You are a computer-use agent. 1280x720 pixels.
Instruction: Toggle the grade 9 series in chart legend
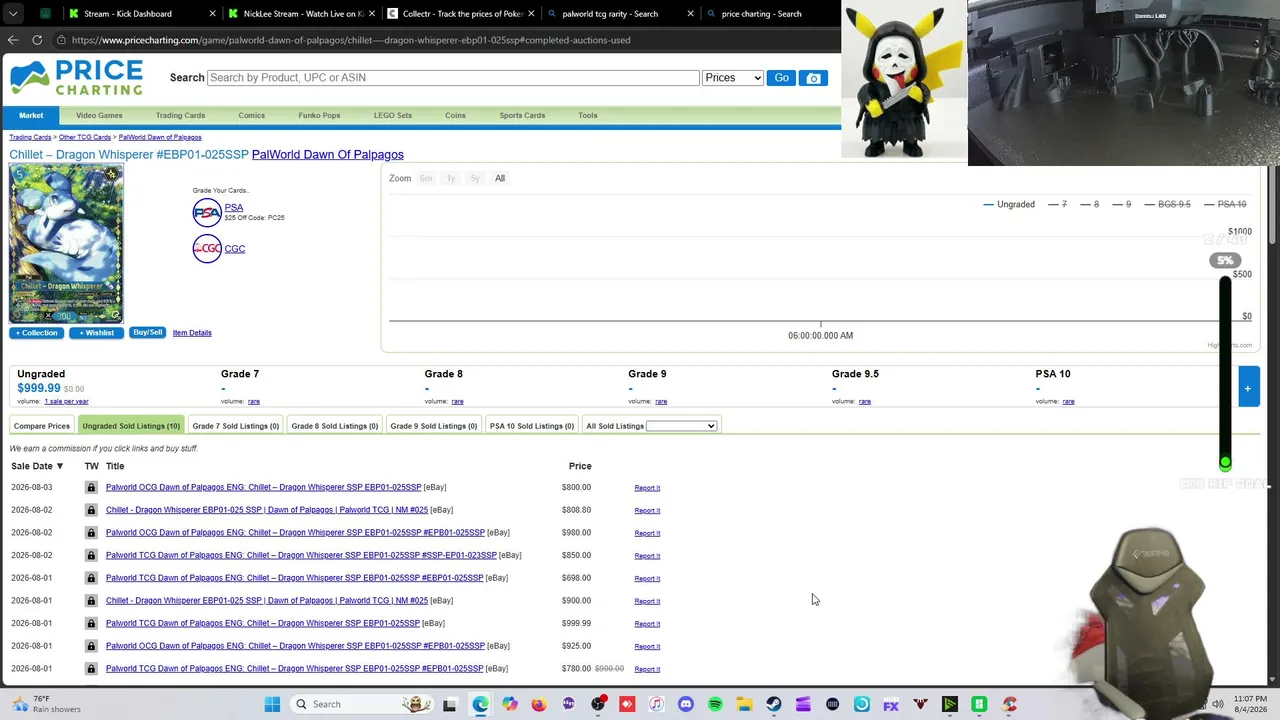coord(1121,204)
